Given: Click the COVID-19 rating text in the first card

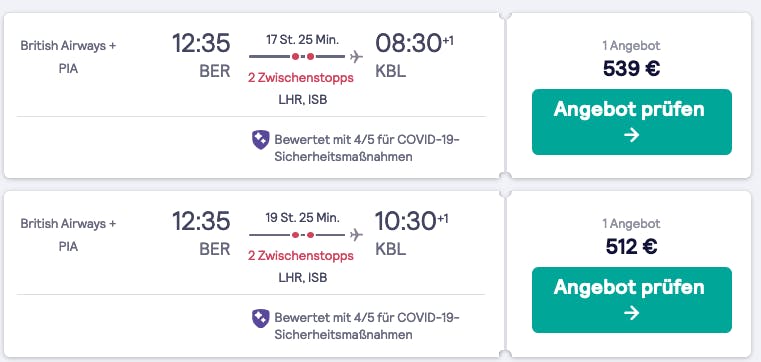Looking at the screenshot, I should point(367,148).
